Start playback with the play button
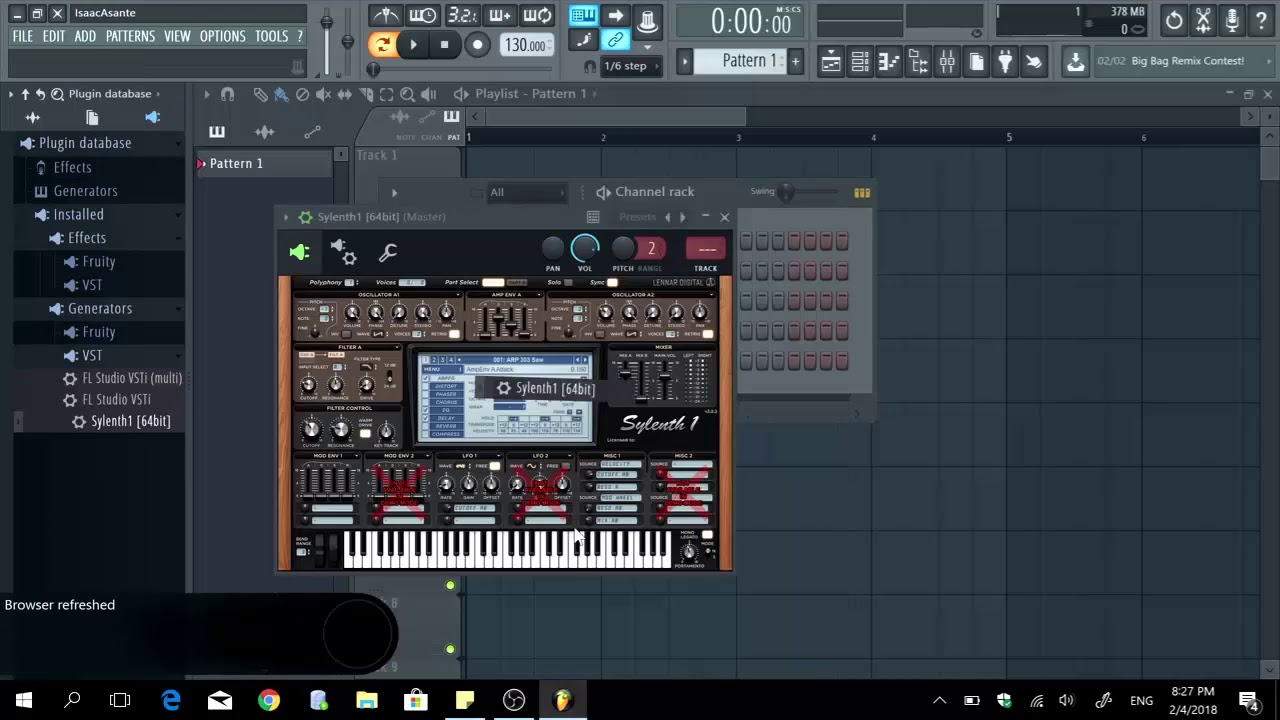 click(413, 44)
